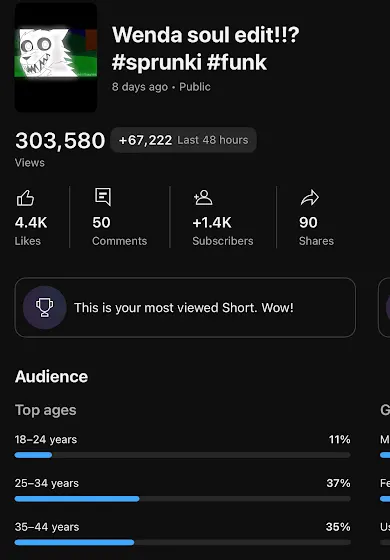
Task: Click the Shares arrow icon
Action: tap(310, 198)
